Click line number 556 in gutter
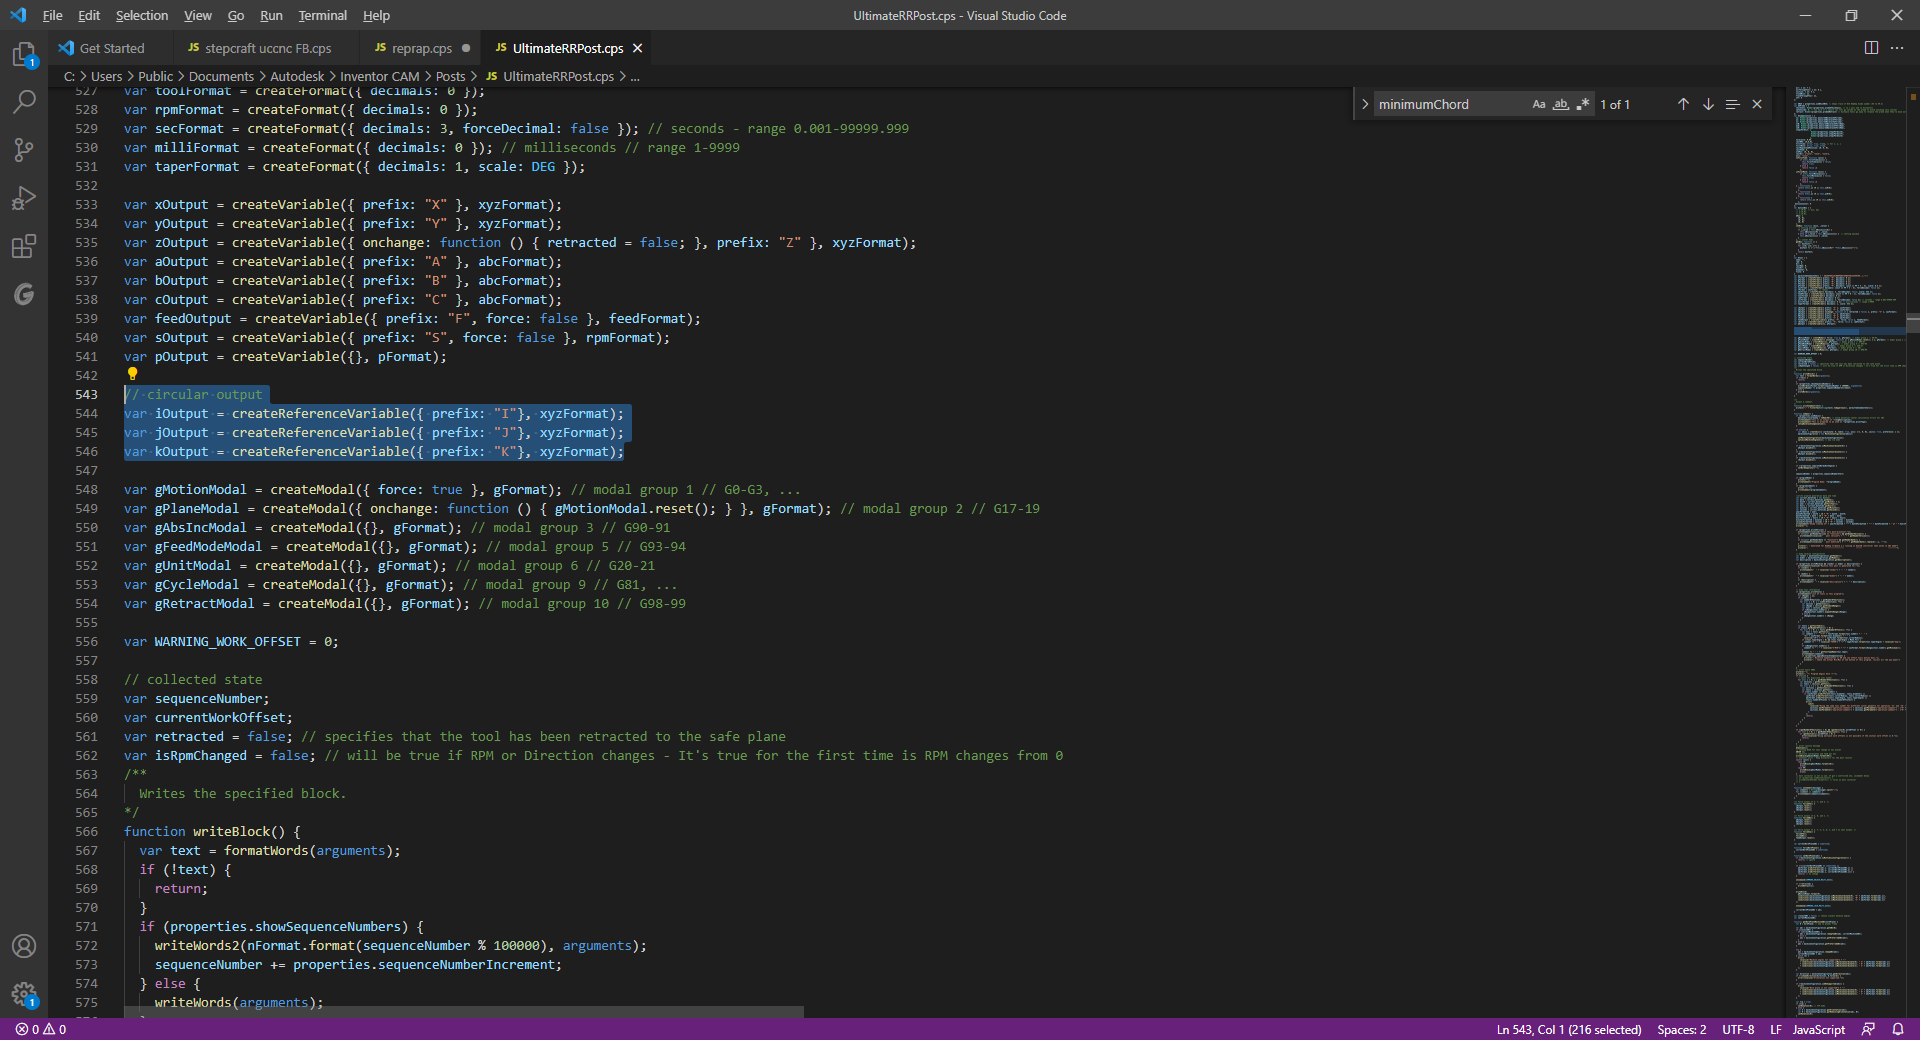Screen dimensions: 1920x1040 (x=87, y=642)
